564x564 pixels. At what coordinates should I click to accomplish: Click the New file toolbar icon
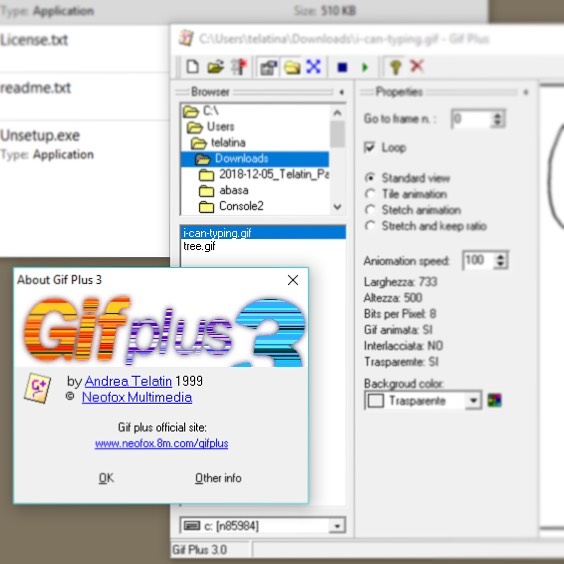click(x=192, y=67)
